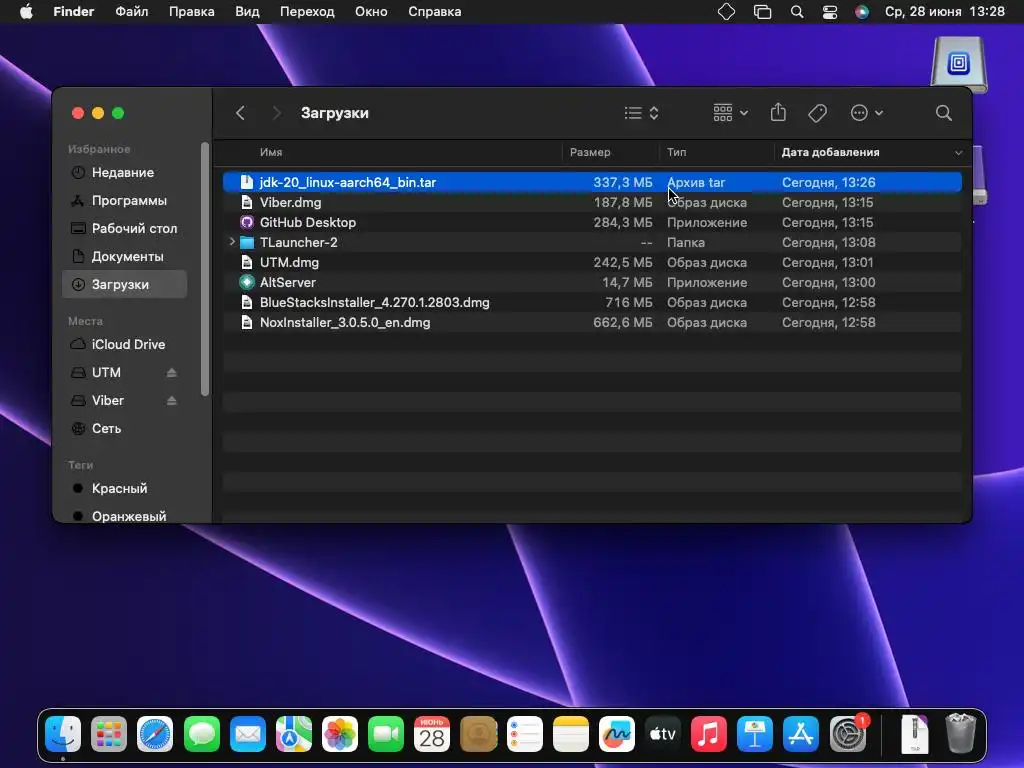Sort by the Размер column header

click(590, 152)
